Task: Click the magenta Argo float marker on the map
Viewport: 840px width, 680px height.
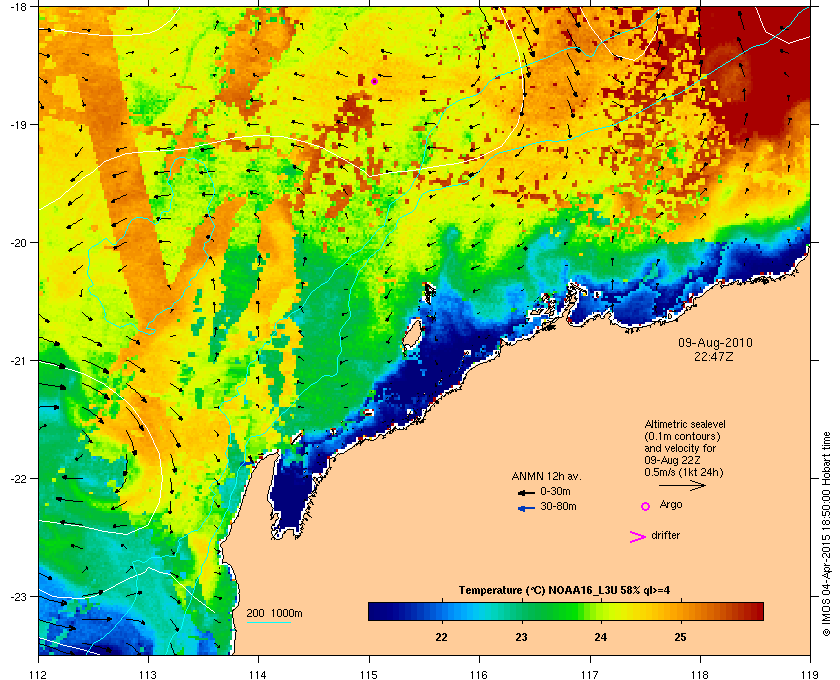Action: point(374,81)
